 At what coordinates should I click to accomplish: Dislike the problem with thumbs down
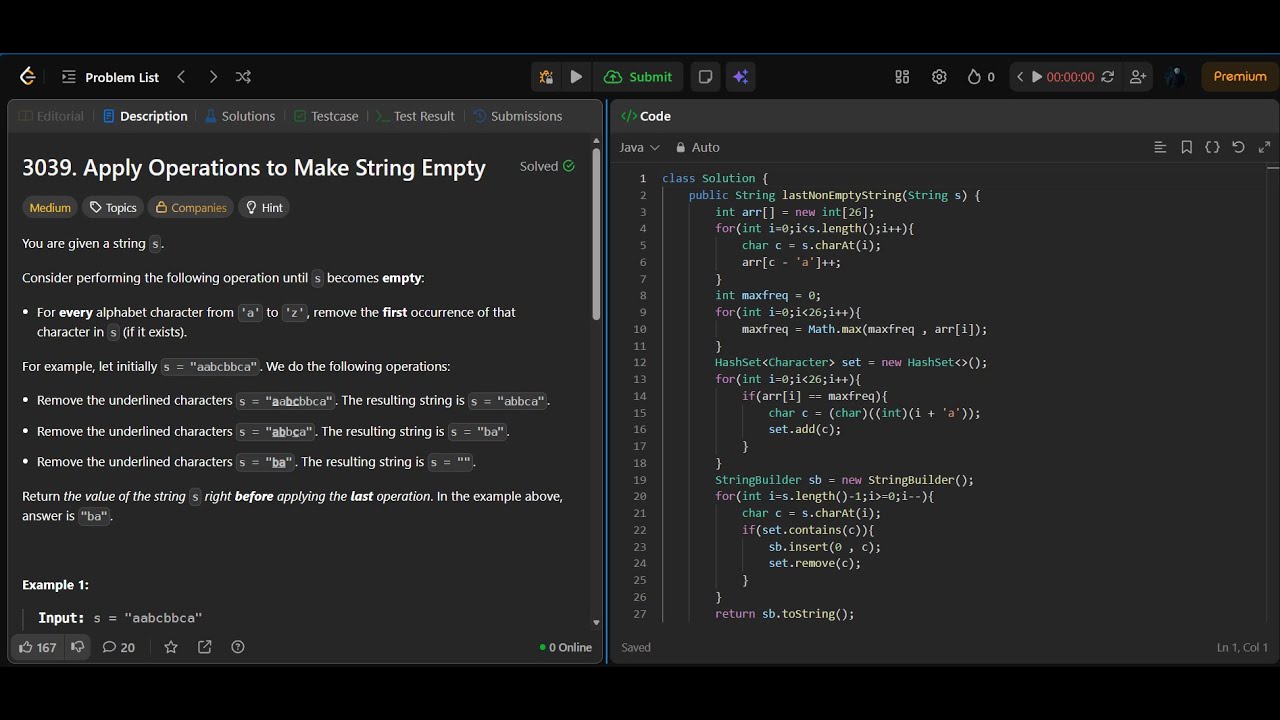(x=77, y=647)
